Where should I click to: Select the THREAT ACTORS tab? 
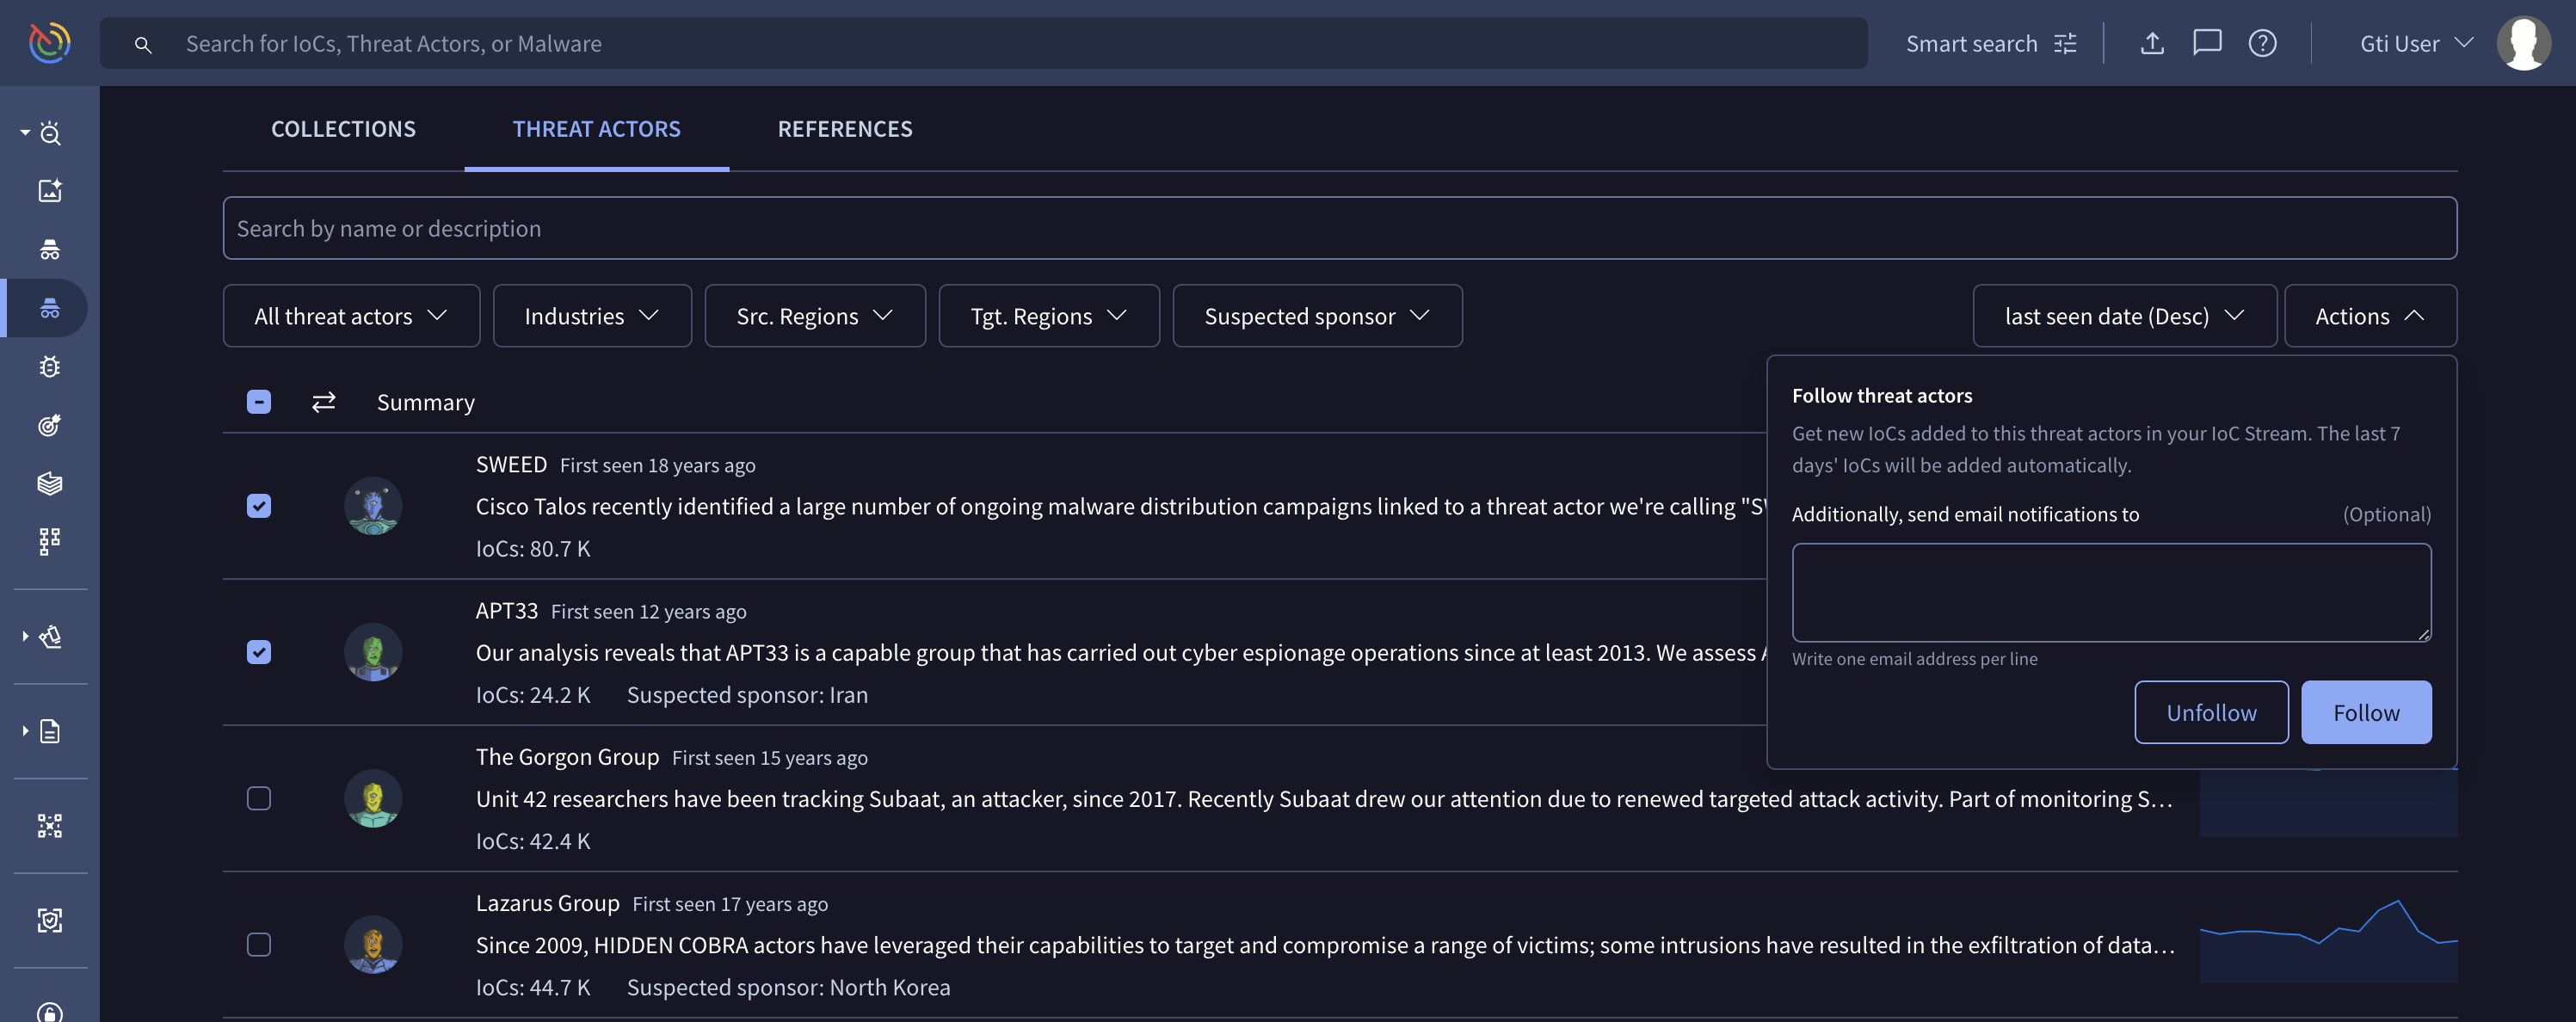[x=596, y=129]
